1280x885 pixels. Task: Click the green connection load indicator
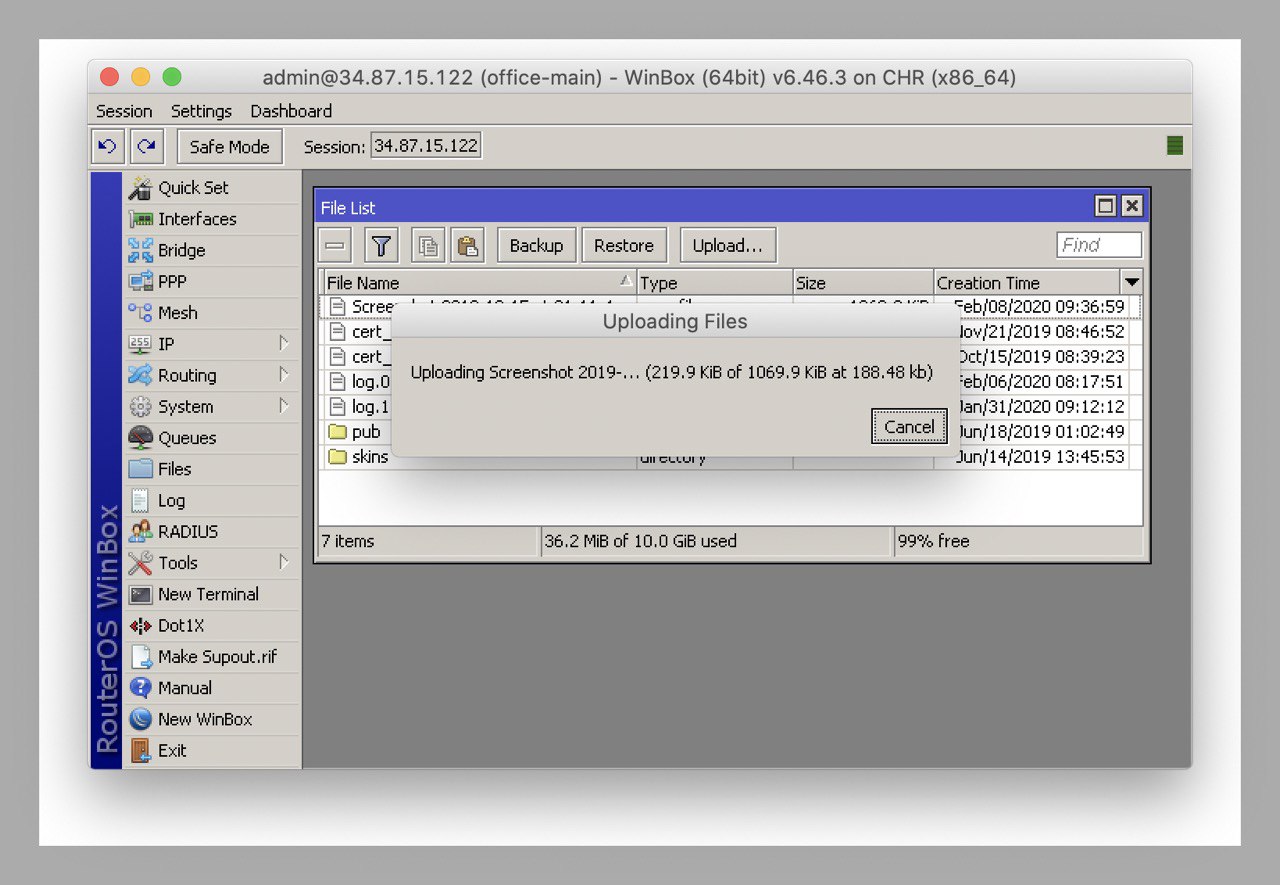click(1175, 146)
